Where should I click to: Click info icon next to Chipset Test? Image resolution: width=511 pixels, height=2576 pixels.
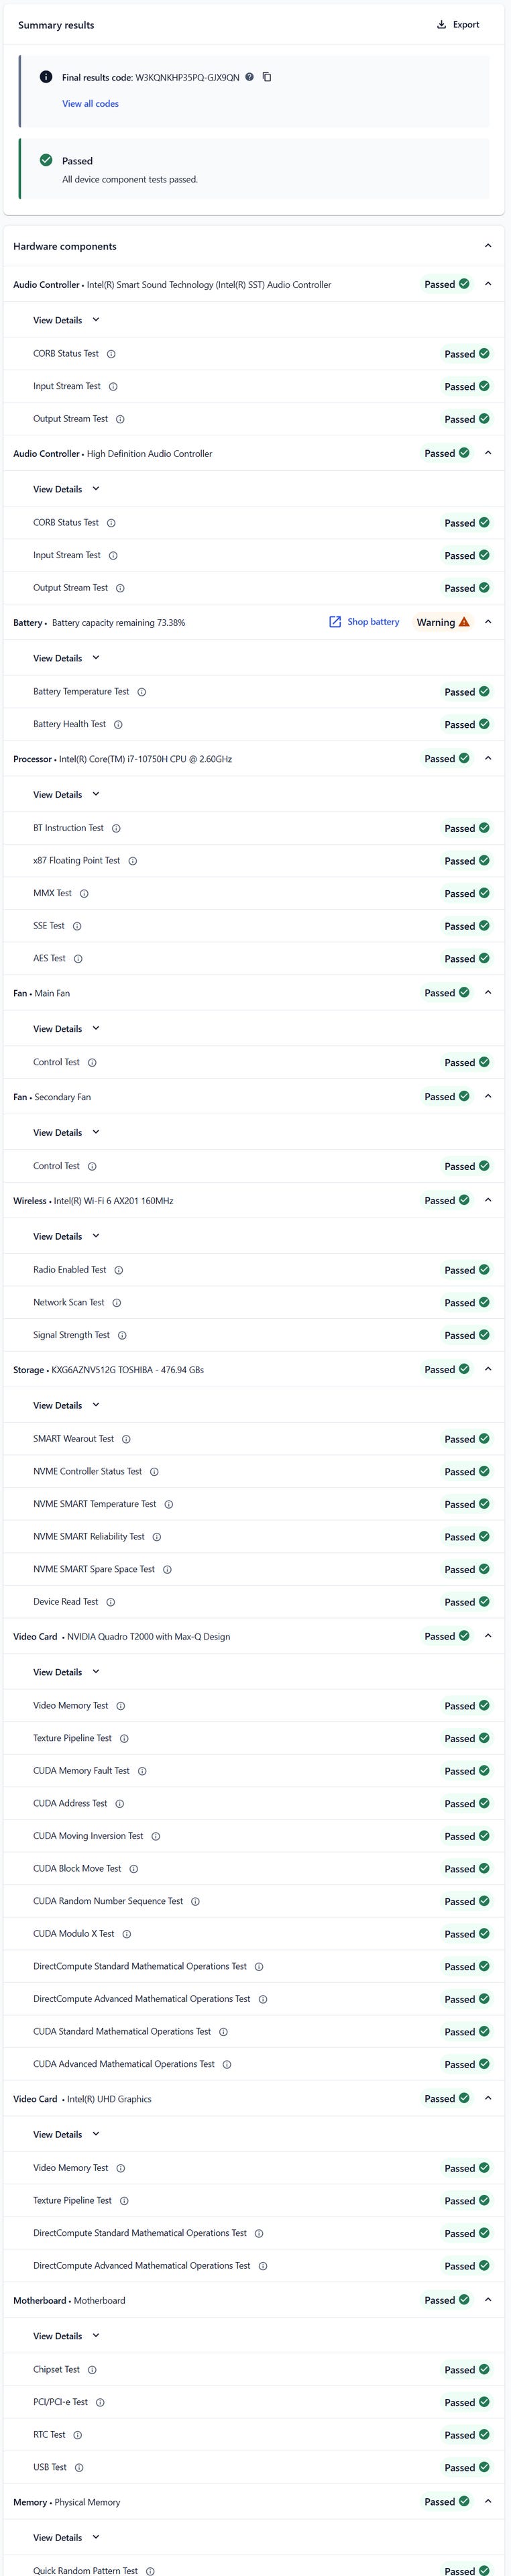[92, 2370]
